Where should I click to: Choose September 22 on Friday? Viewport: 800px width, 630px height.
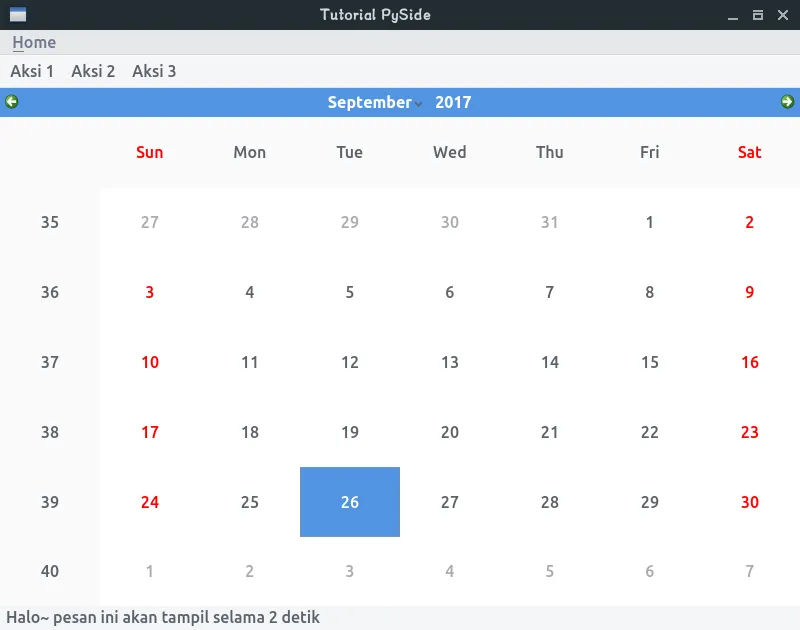[649, 432]
